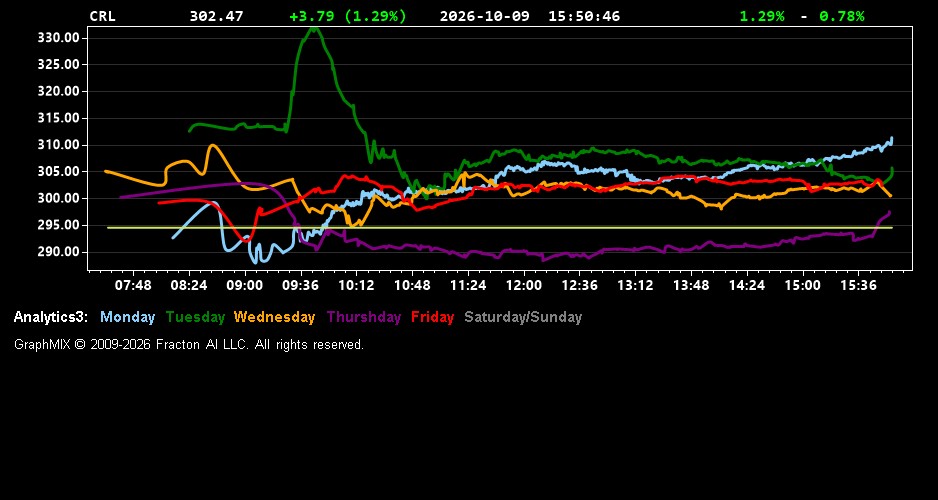Click the 12:00 time axis label
The height and width of the screenshot is (500, 938).
(x=523, y=286)
